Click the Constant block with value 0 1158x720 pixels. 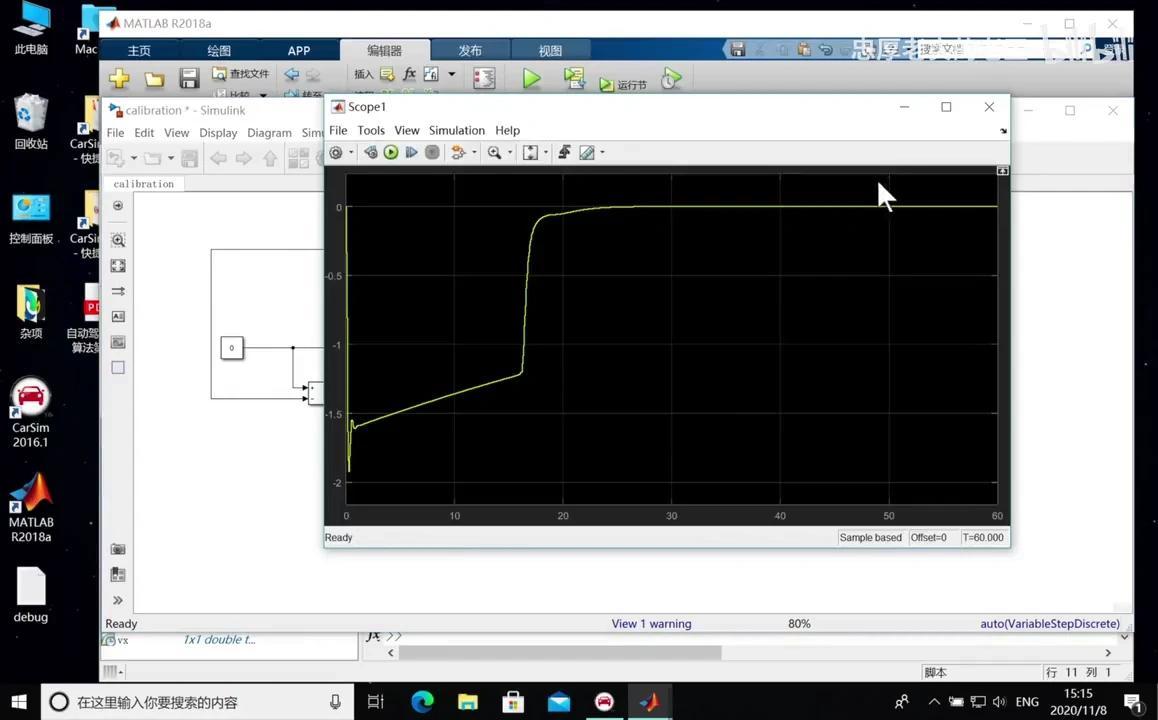tap(232, 348)
